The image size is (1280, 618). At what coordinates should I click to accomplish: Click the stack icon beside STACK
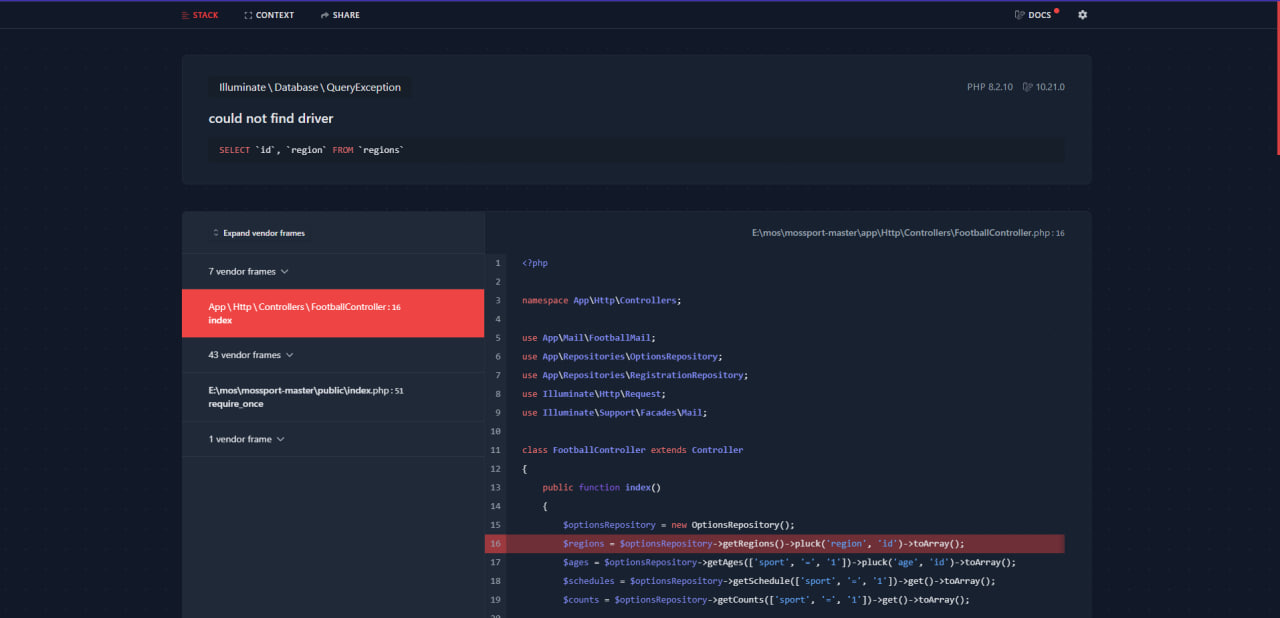click(x=185, y=15)
